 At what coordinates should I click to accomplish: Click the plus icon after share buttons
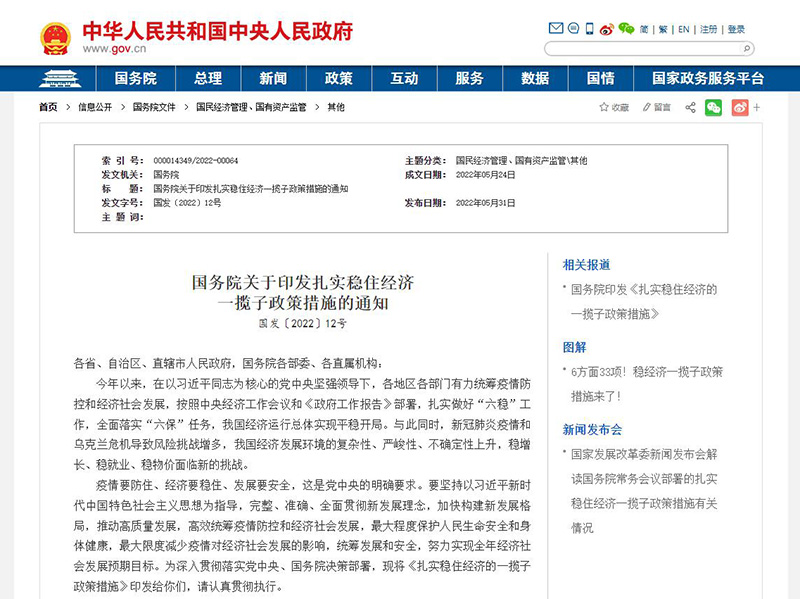click(x=757, y=107)
